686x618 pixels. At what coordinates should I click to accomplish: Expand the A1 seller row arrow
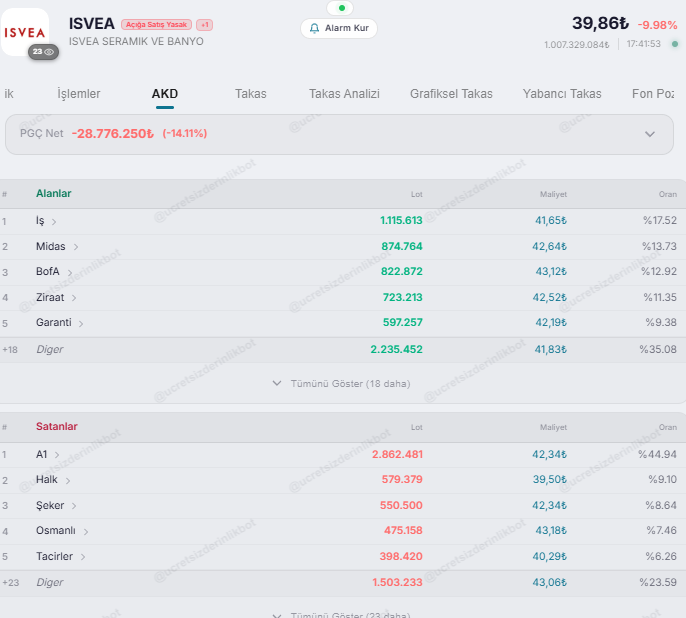click(x=57, y=455)
